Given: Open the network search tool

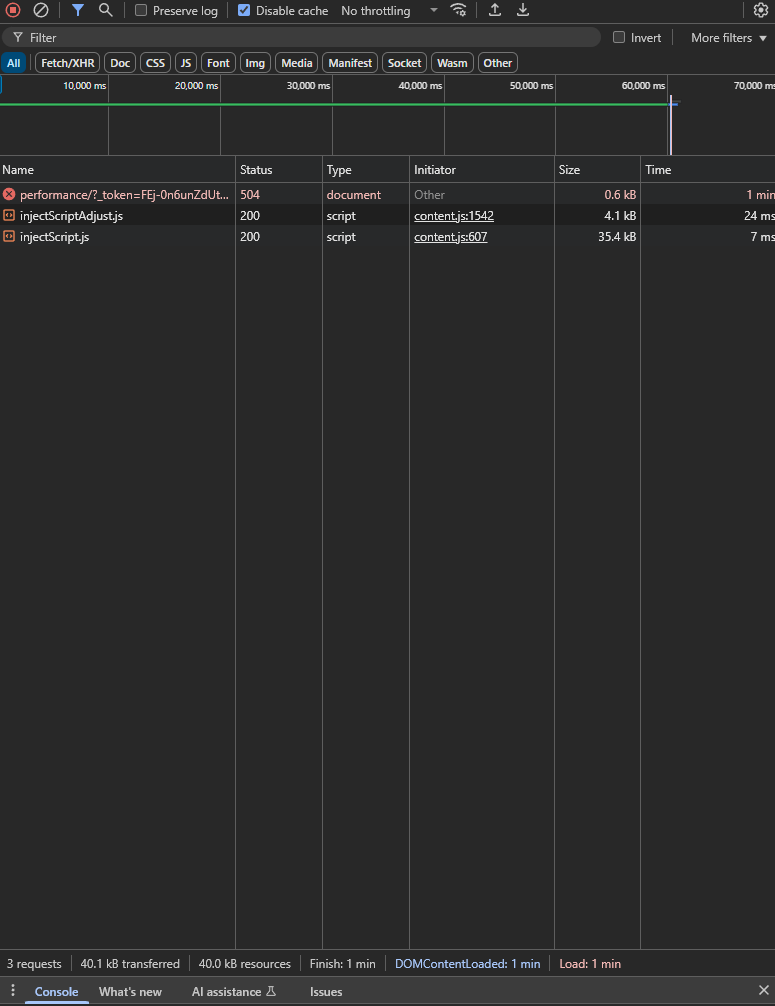Looking at the screenshot, I should point(106,10).
